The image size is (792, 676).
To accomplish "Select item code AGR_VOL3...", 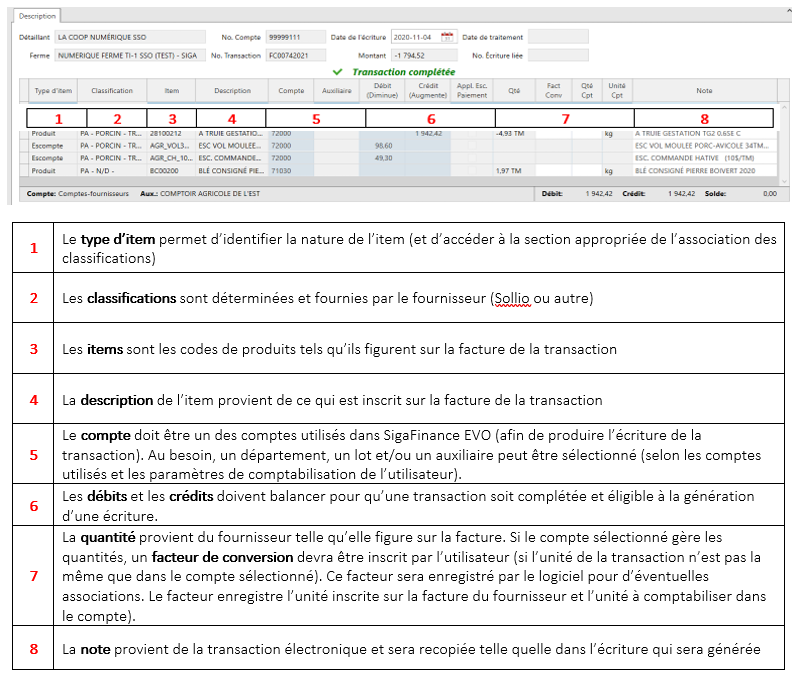I will pyautogui.click(x=169, y=146).
